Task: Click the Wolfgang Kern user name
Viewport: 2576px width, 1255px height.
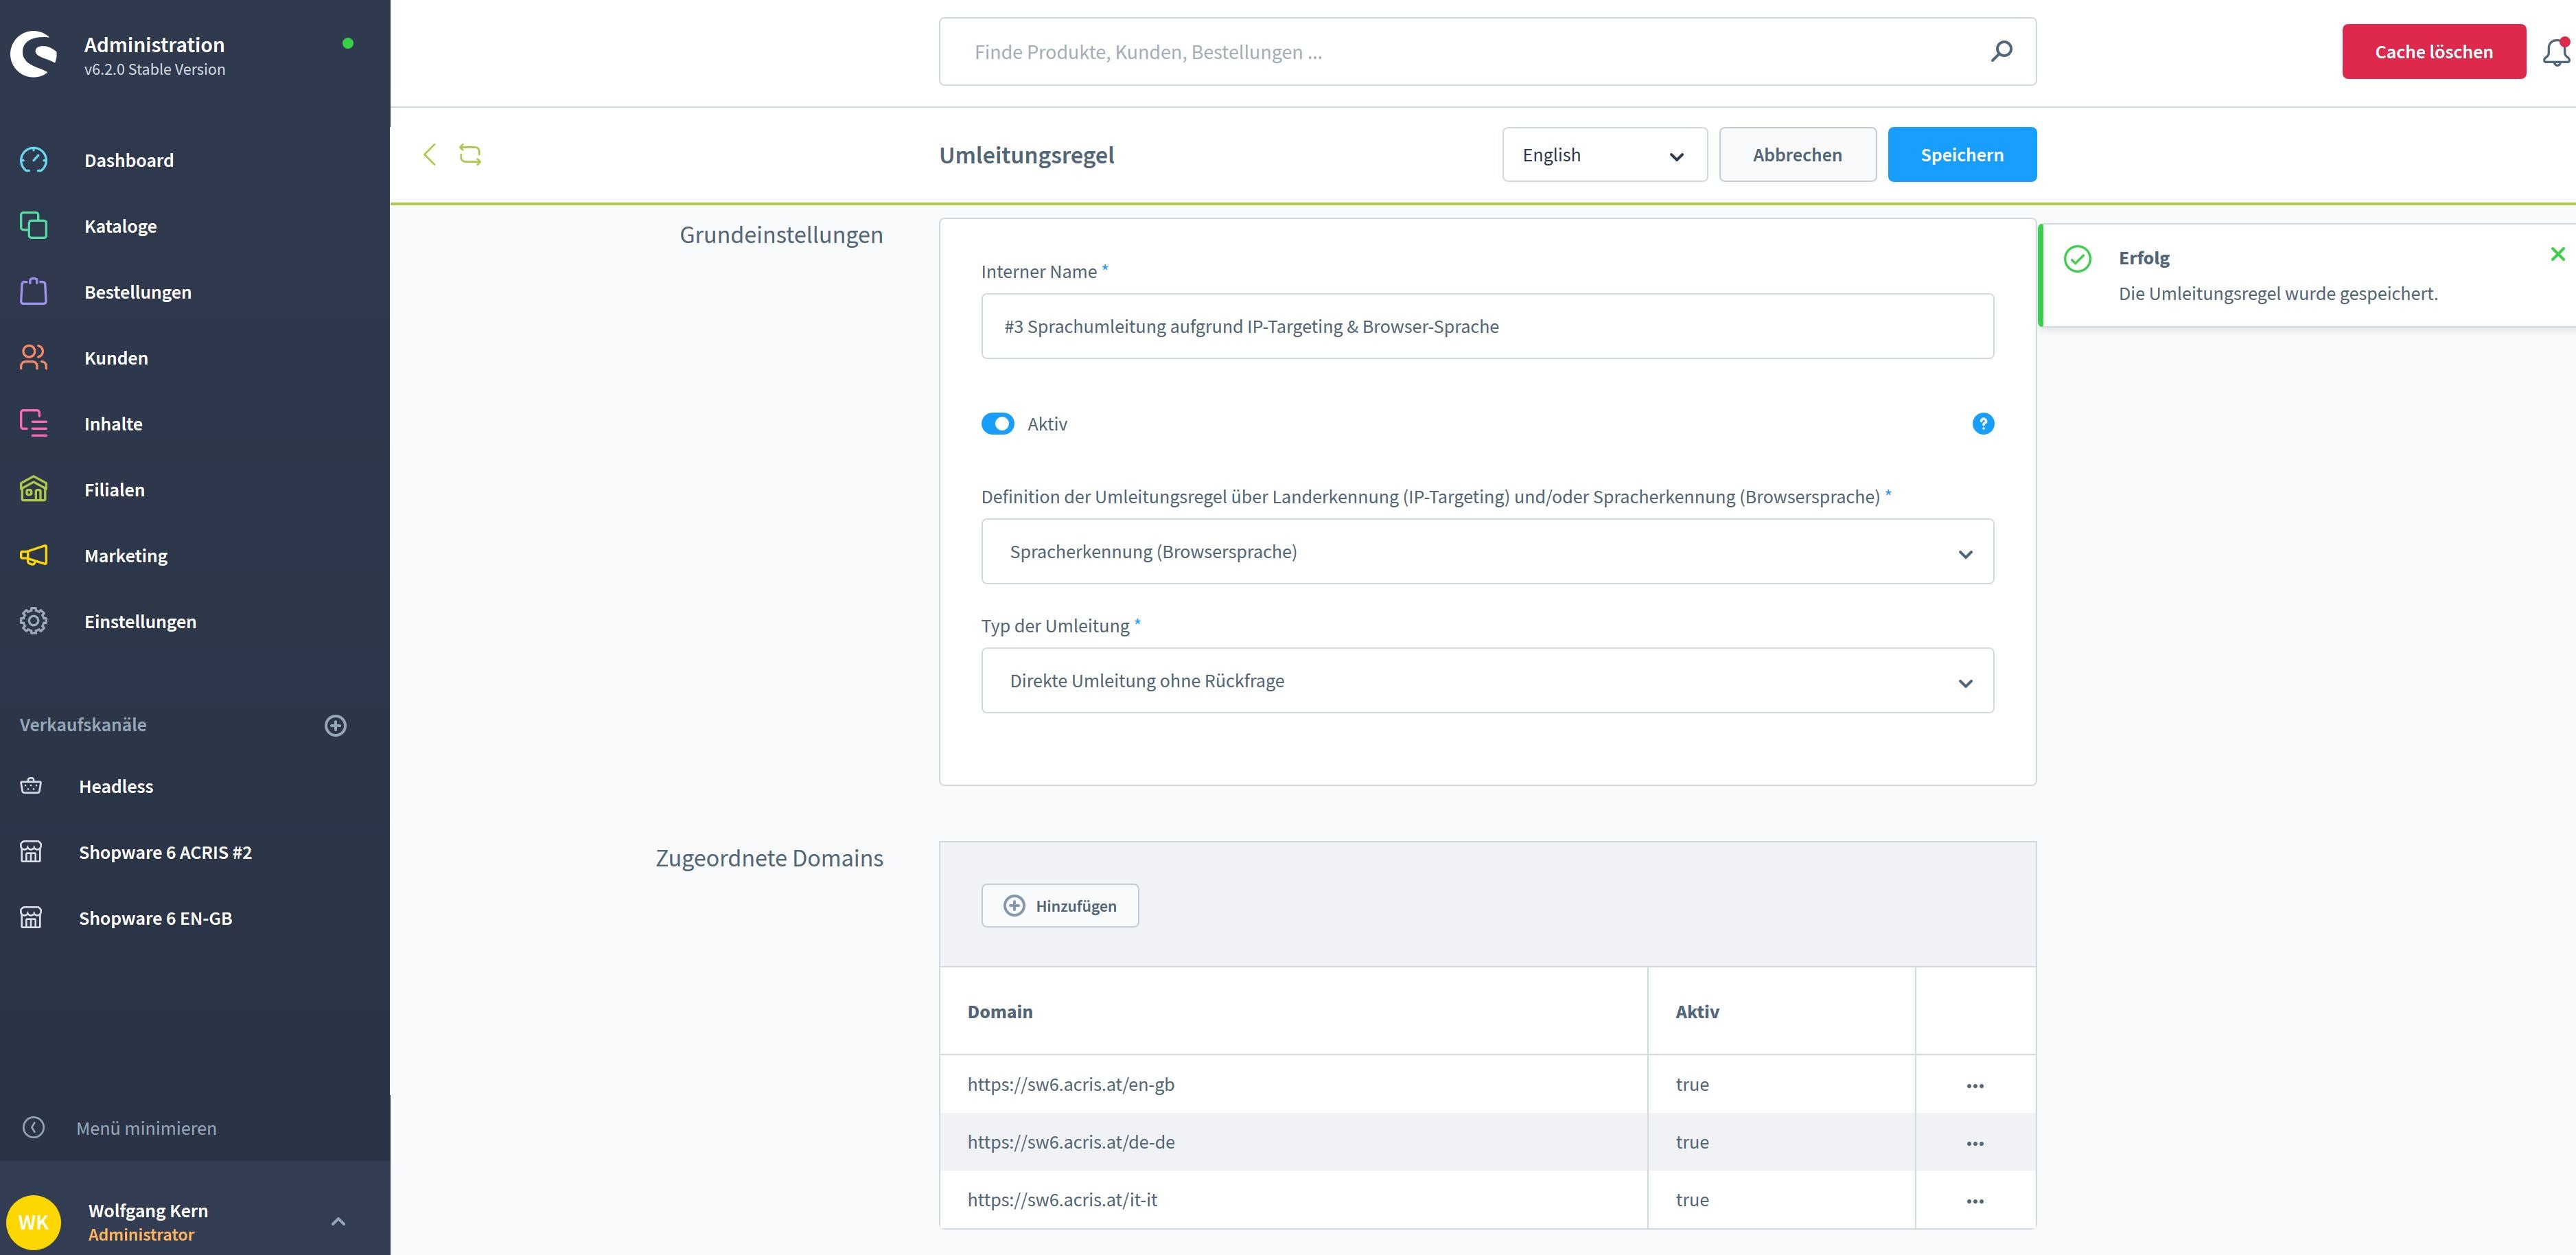Action: [148, 1210]
